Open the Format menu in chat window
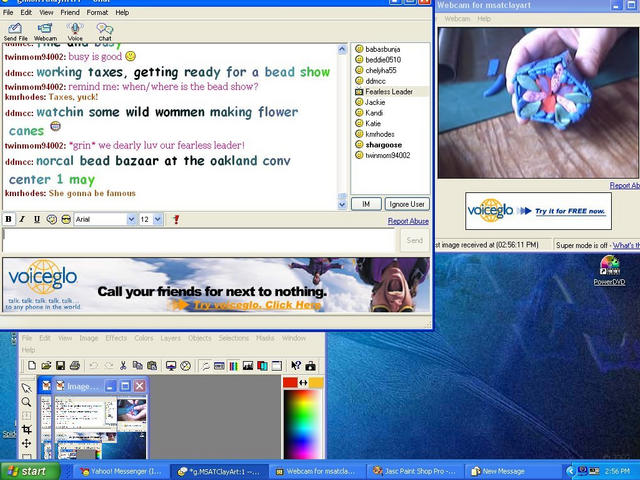Image resolution: width=640 pixels, height=480 pixels. (x=97, y=13)
